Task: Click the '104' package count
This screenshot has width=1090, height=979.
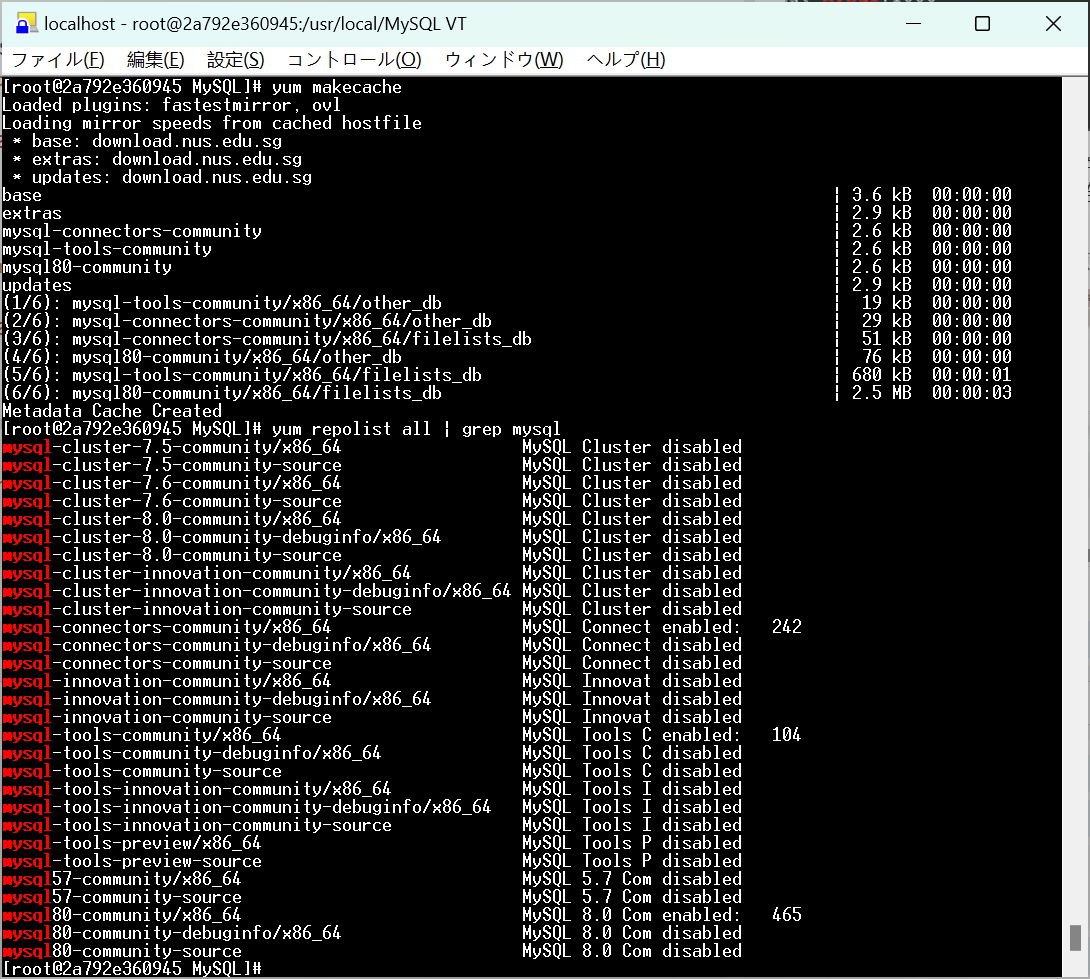Action: point(786,735)
